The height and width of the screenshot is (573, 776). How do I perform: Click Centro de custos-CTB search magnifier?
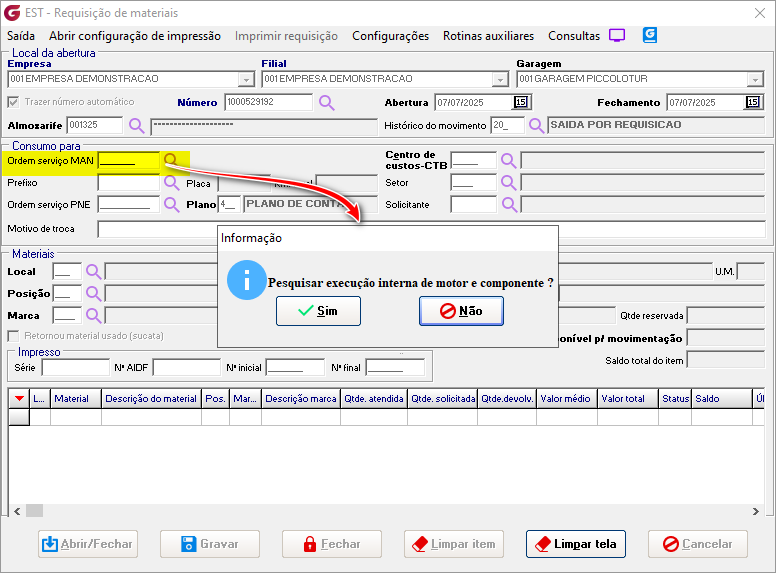(x=508, y=160)
